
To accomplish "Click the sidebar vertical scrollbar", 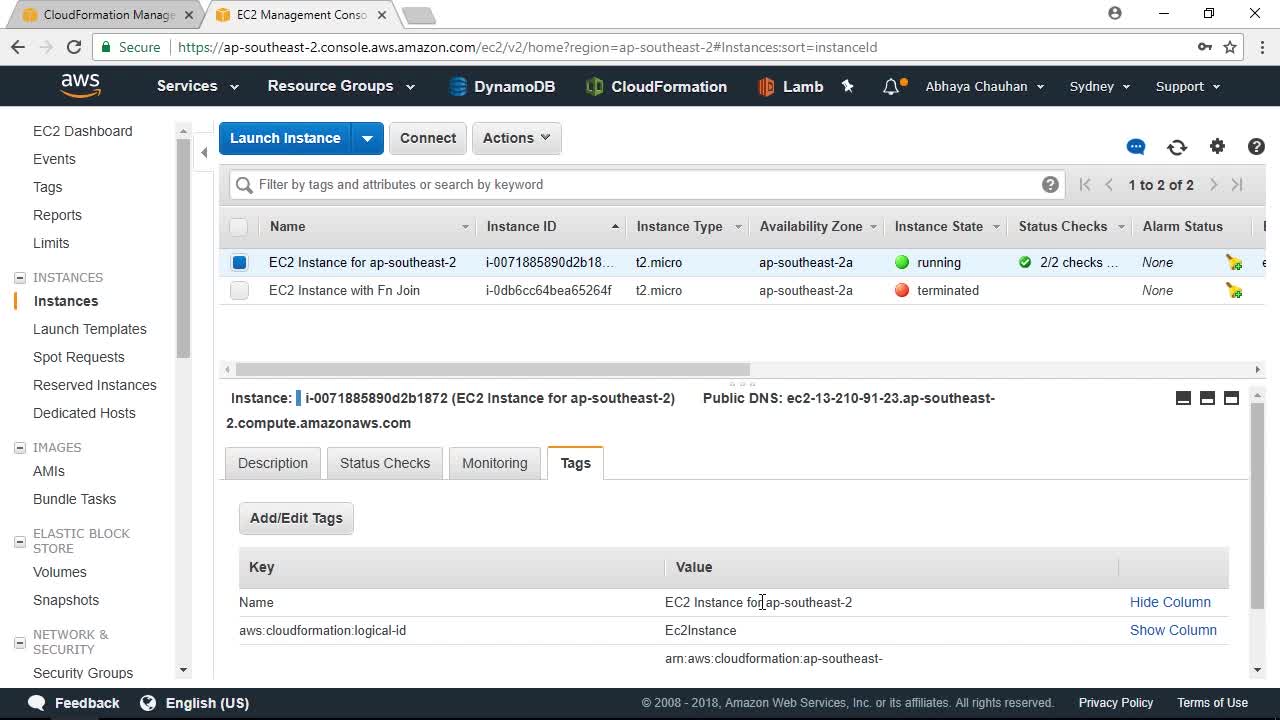I will tap(183, 248).
